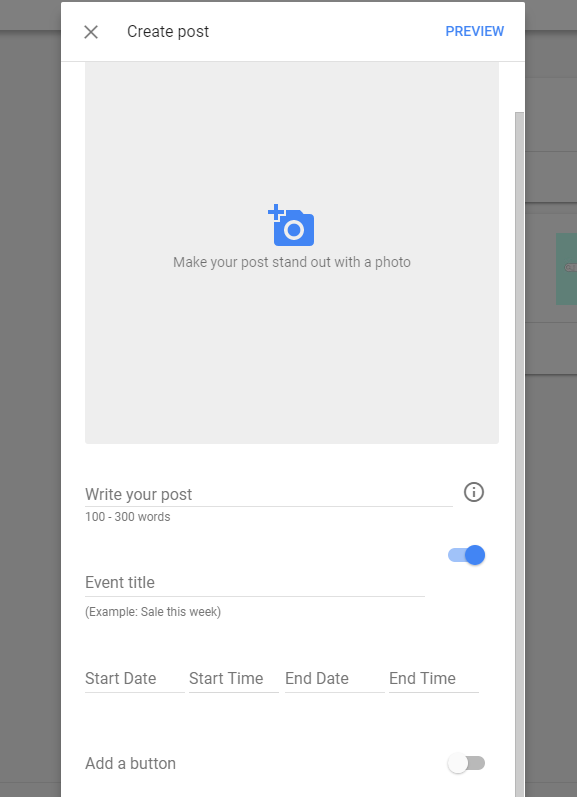Viewport: 577px width, 797px height.
Task: Focus the Write your post field
Action: 269,494
